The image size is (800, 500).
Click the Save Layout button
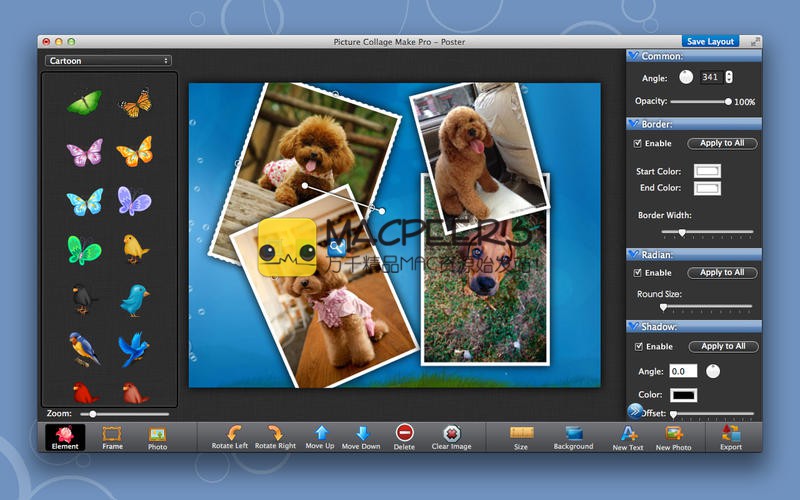710,42
